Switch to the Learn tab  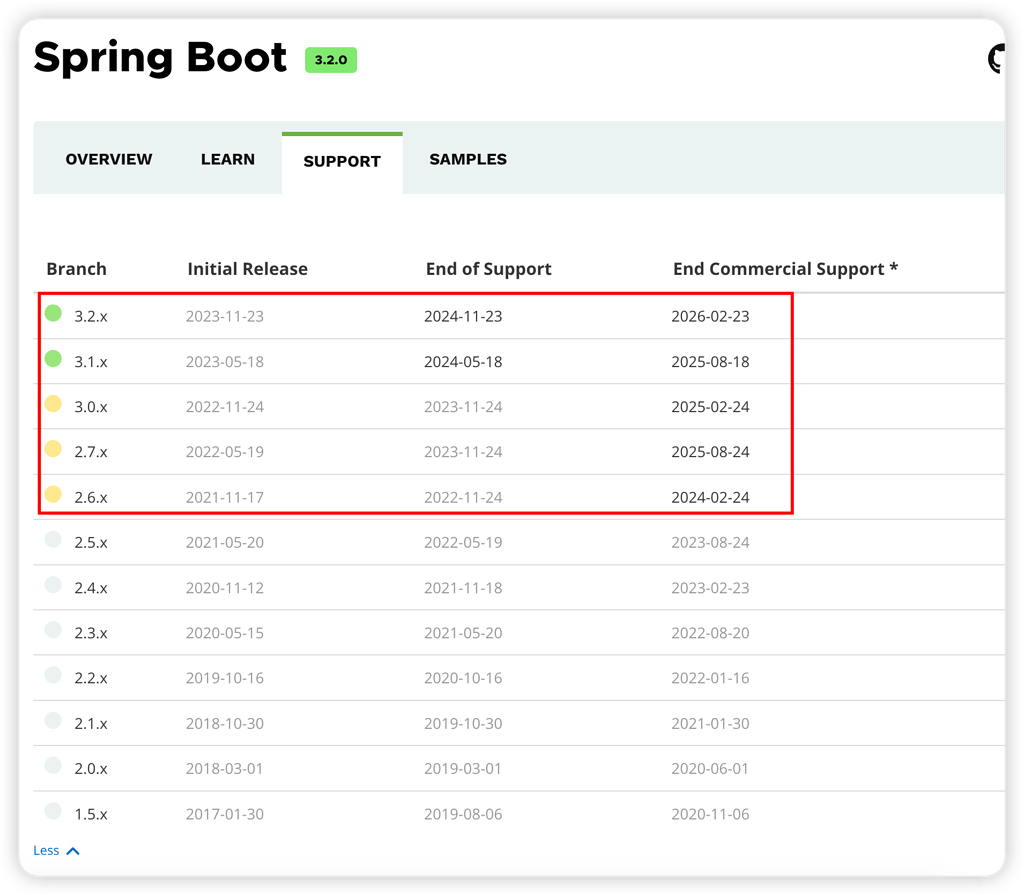[227, 158]
